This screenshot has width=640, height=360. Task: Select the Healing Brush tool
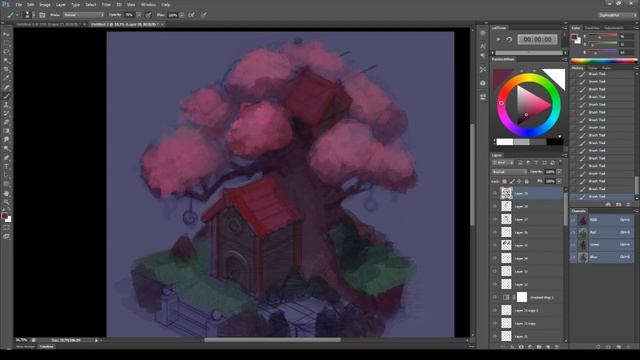point(6,87)
